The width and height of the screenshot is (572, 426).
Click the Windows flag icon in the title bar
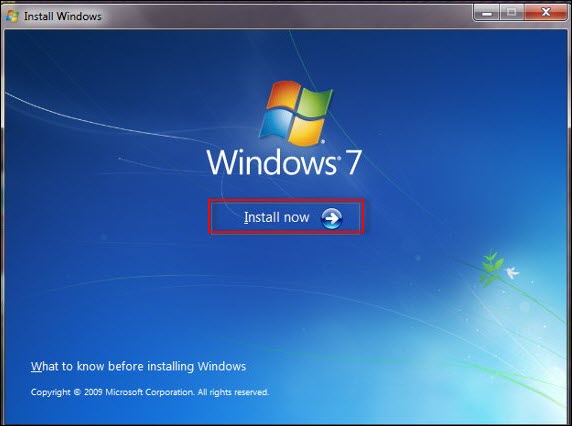coord(12,16)
